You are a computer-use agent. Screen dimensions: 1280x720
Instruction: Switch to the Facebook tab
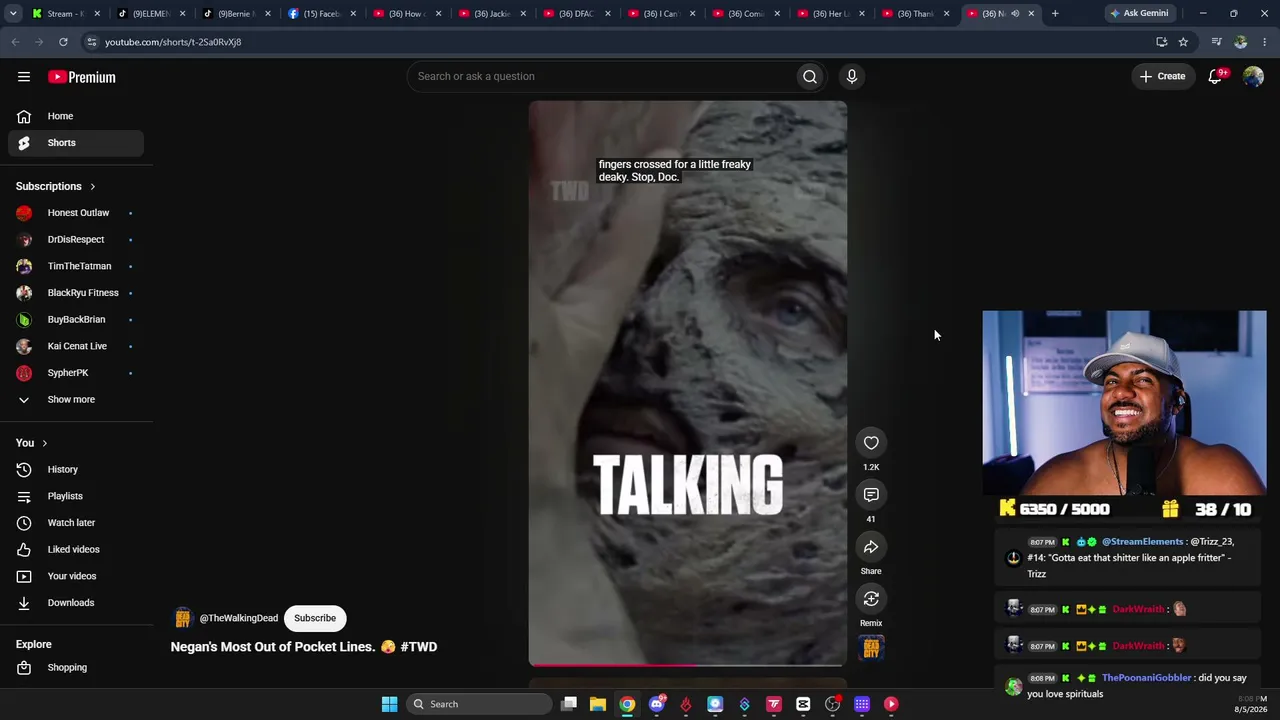322,13
